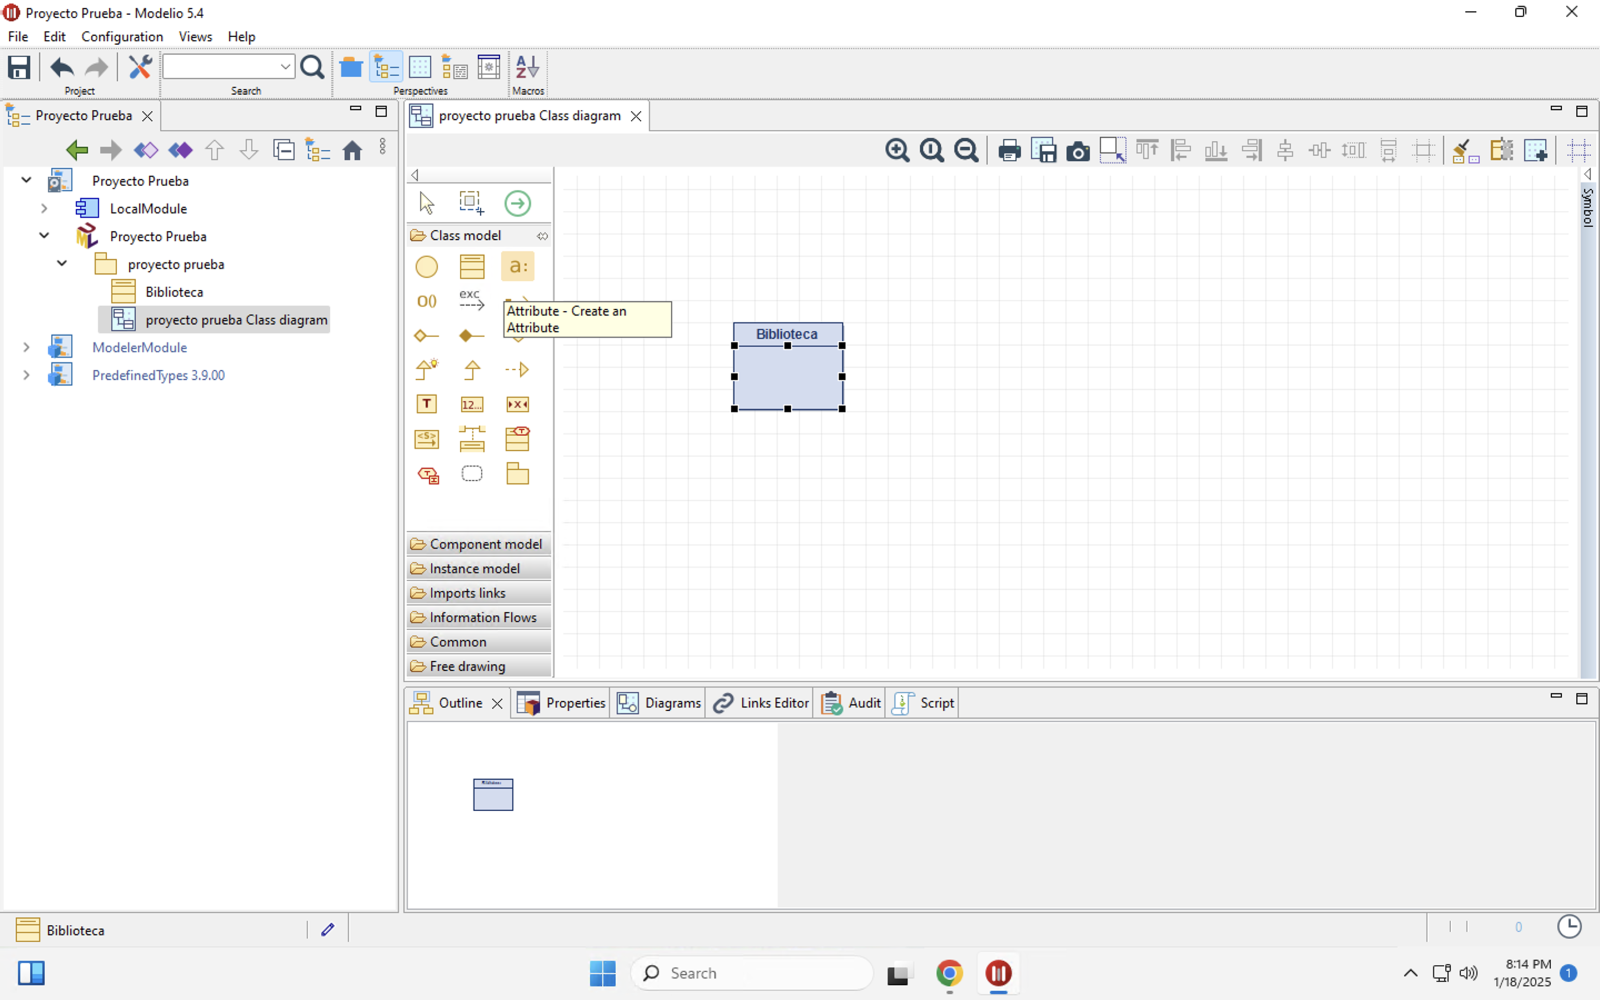Switch to the Properties tab
This screenshot has height=1000, width=1600.
[562, 703]
